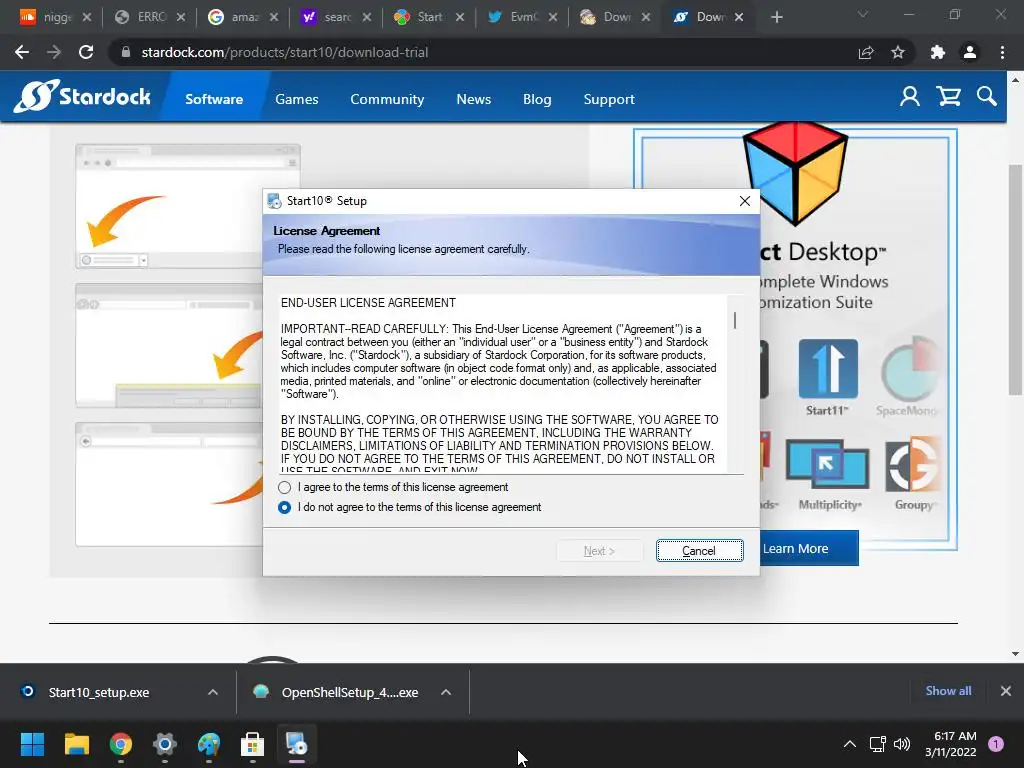This screenshot has width=1024, height=768.
Task: Open Chrome from the taskbar
Action: tap(121, 744)
